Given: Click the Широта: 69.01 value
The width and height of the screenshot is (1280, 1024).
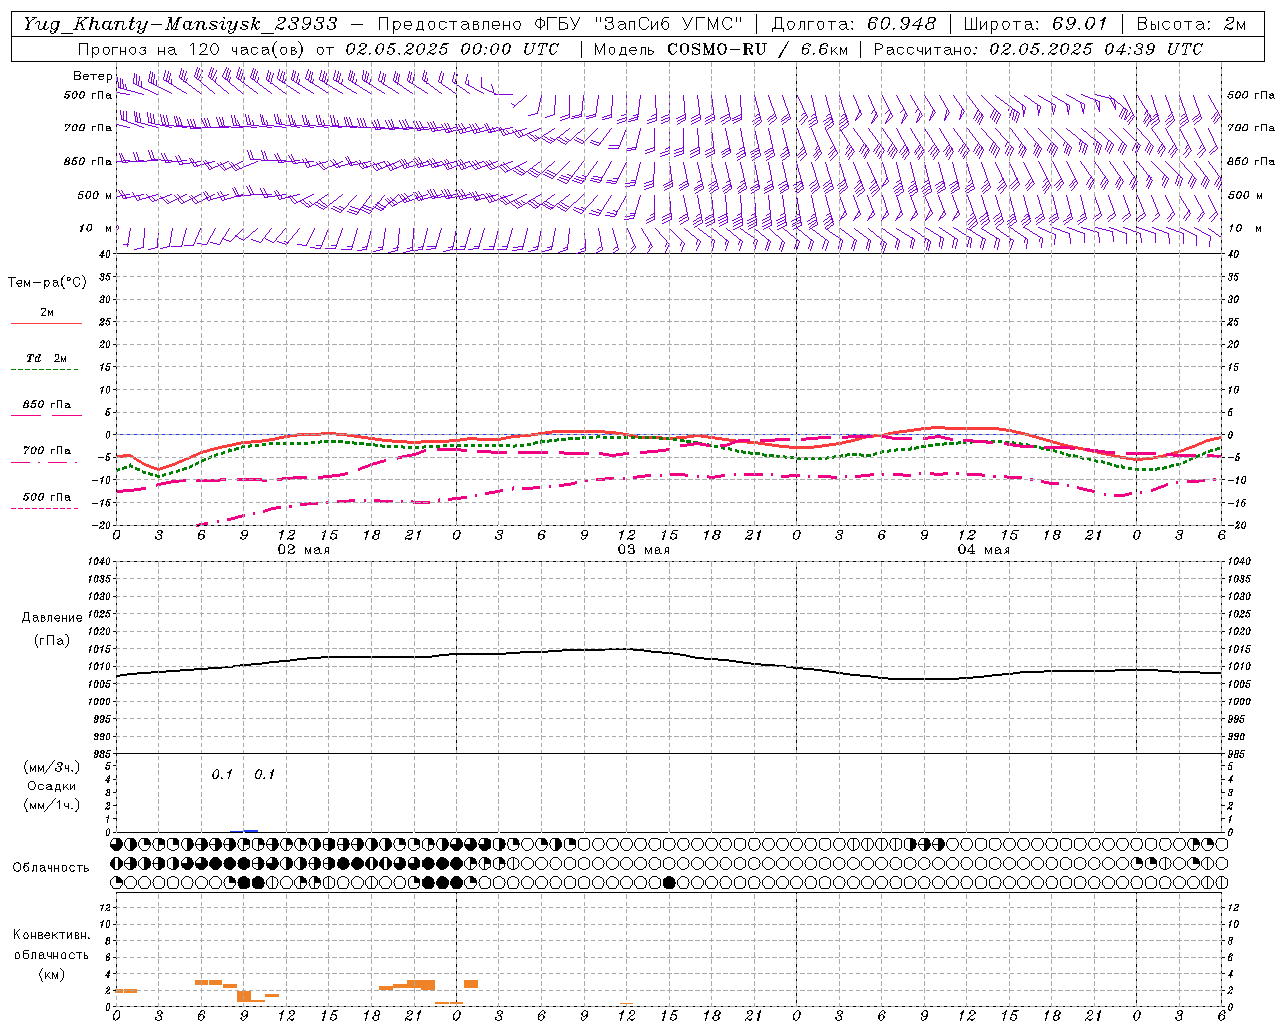Looking at the screenshot, I should point(1036,24).
